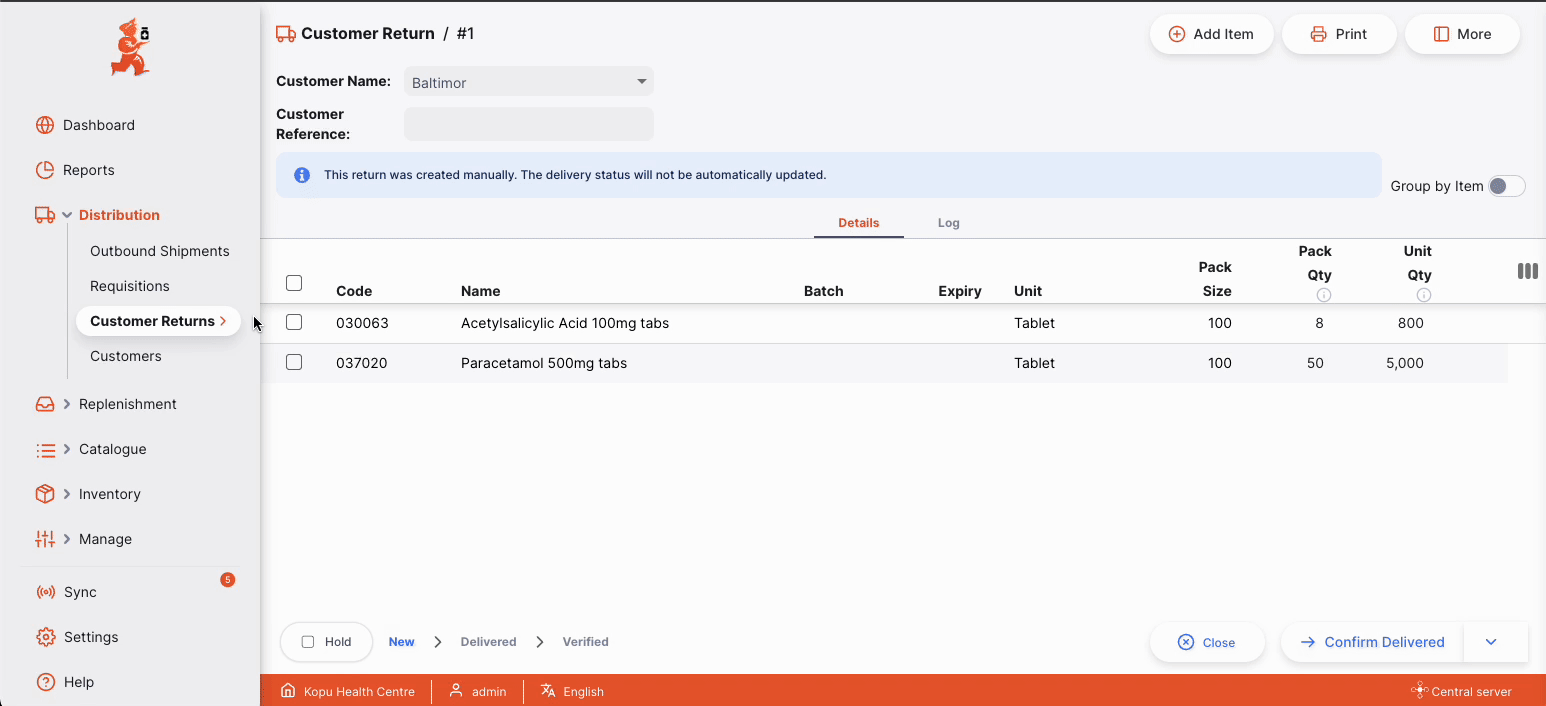Click the Add Item button
Image resolution: width=1546 pixels, height=706 pixels.
click(x=1212, y=34)
